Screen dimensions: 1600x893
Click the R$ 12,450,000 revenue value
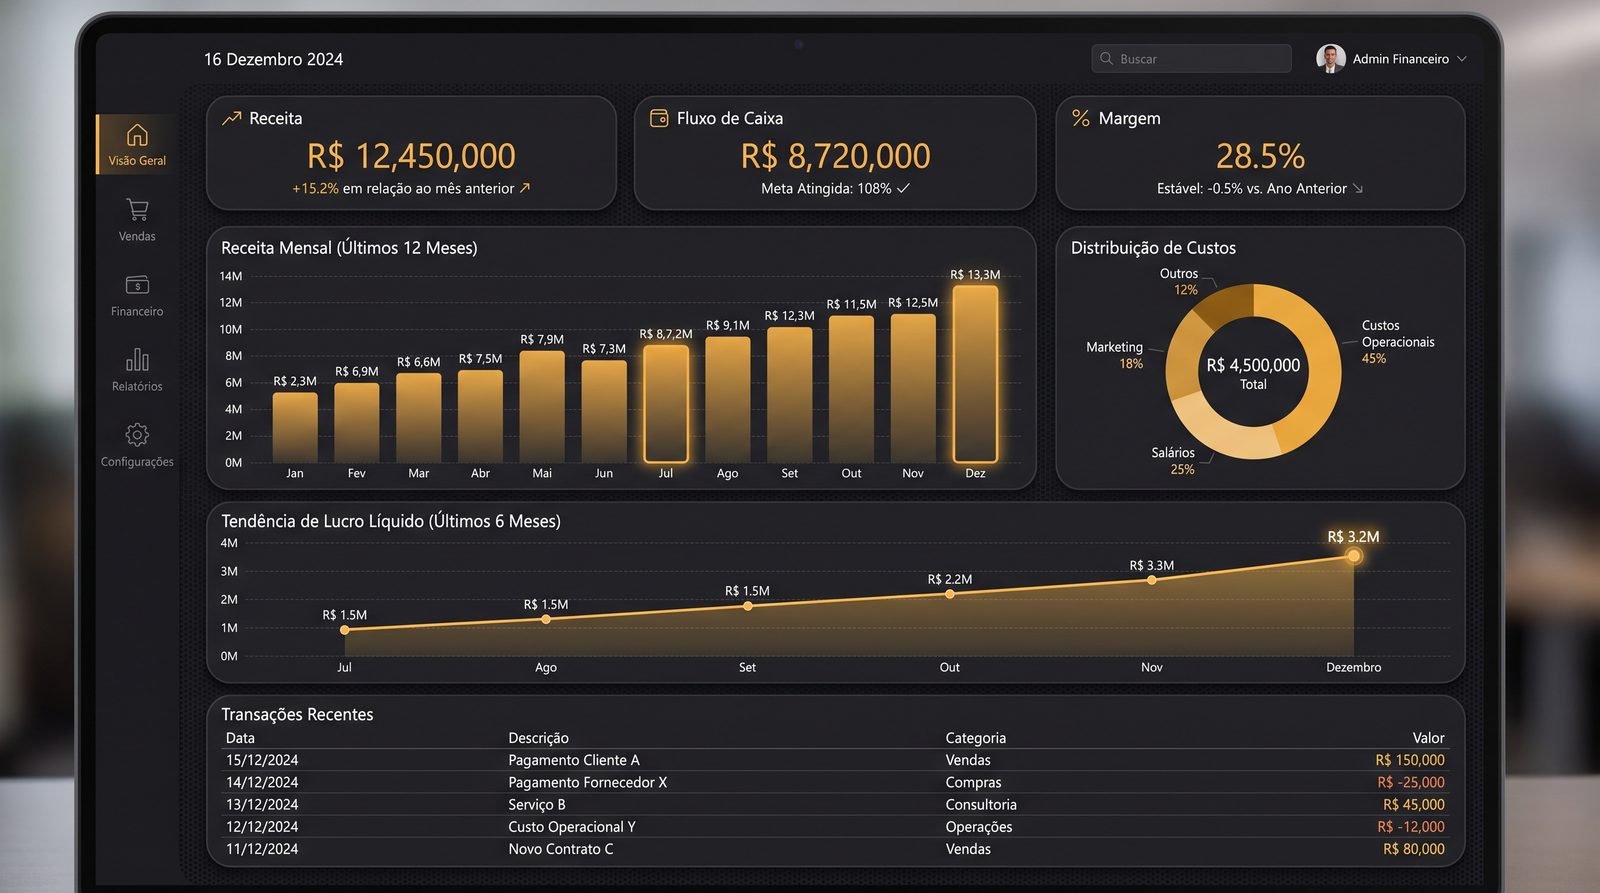point(411,156)
